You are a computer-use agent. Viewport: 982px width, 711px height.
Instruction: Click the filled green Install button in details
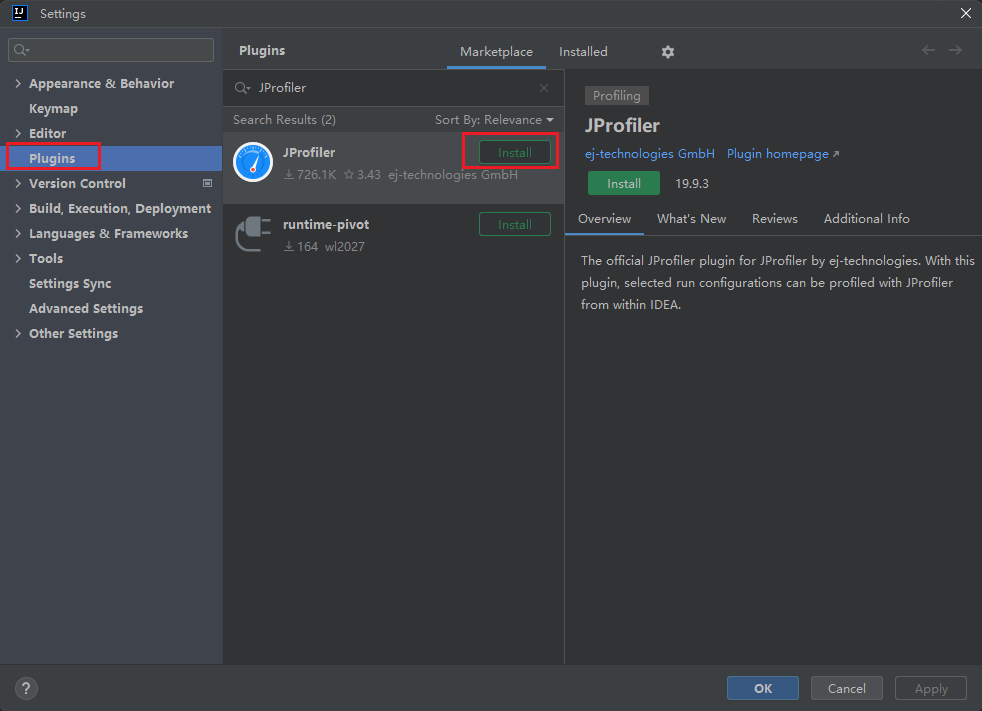[624, 184]
